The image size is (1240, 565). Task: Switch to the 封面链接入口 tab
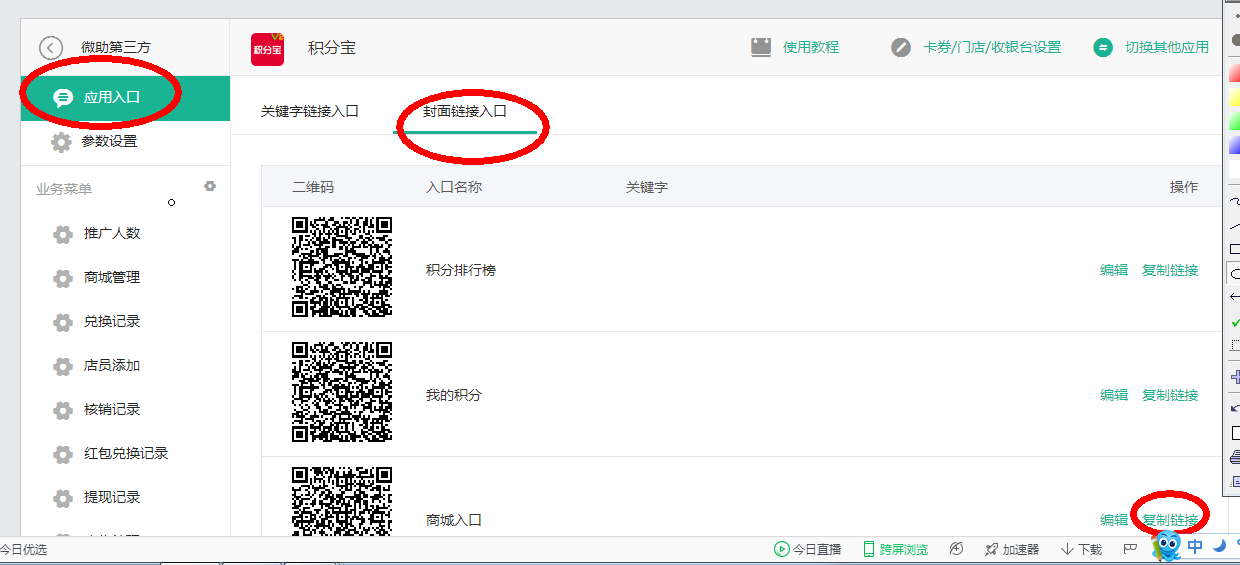465,112
